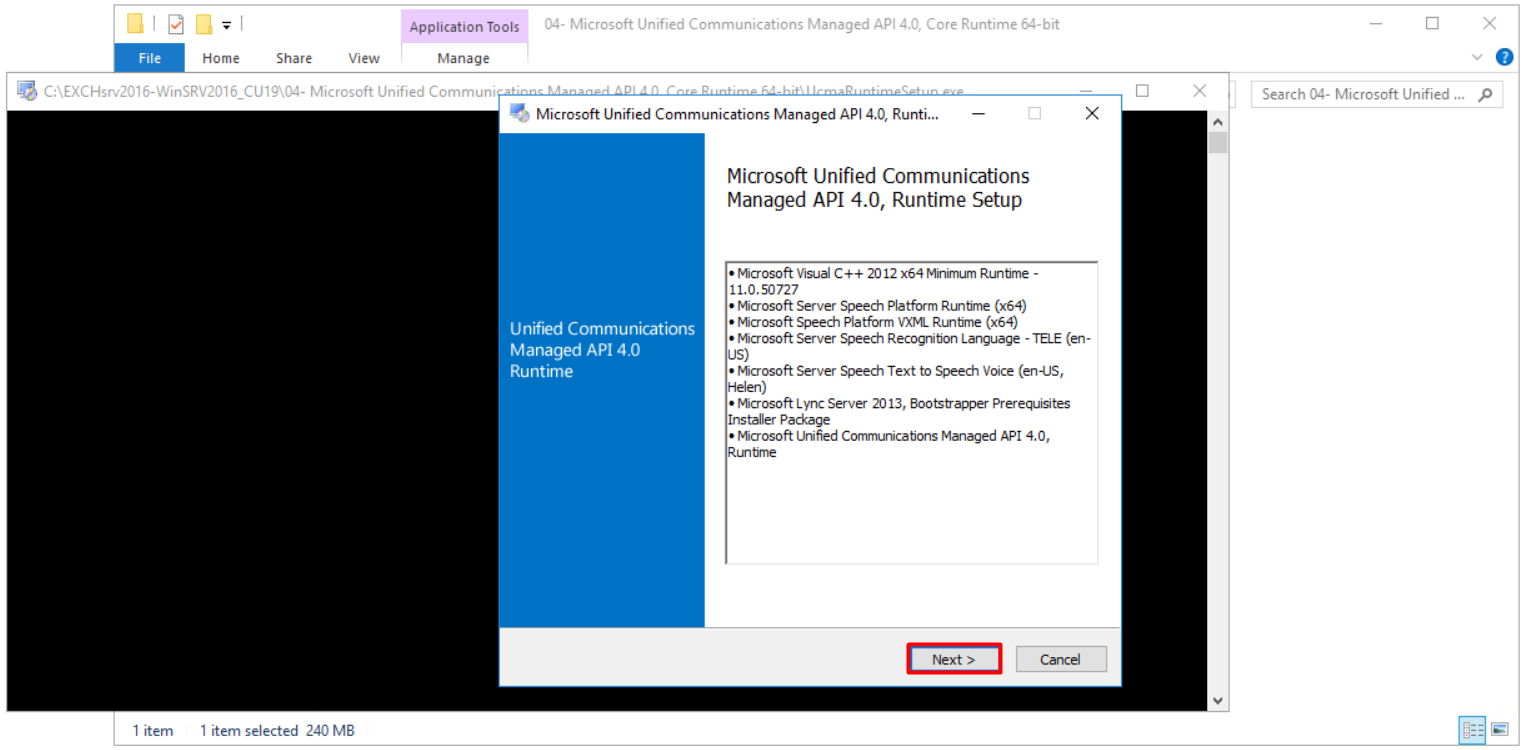Click the 'Microsoft Server Speech Platform Runtime (x64)' entry
Viewport: 1526px width, 750px height.
pyautogui.click(x=877, y=306)
